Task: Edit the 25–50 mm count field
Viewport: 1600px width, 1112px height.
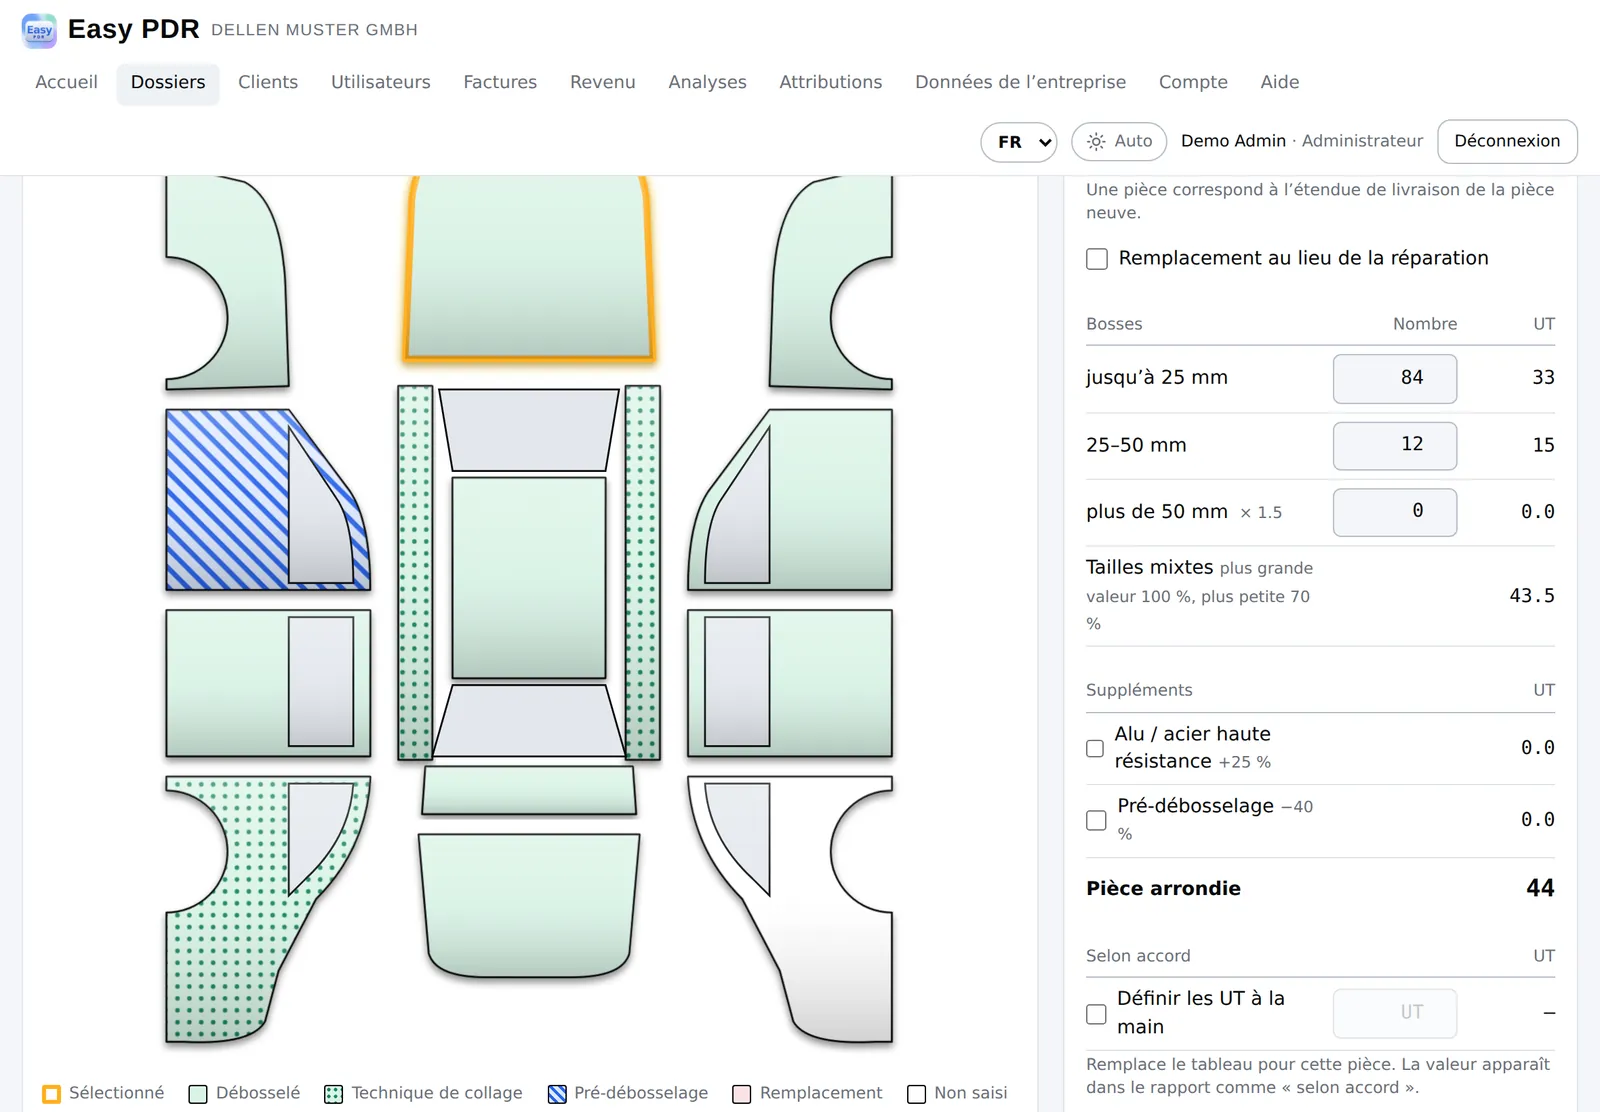Action: (x=1394, y=445)
